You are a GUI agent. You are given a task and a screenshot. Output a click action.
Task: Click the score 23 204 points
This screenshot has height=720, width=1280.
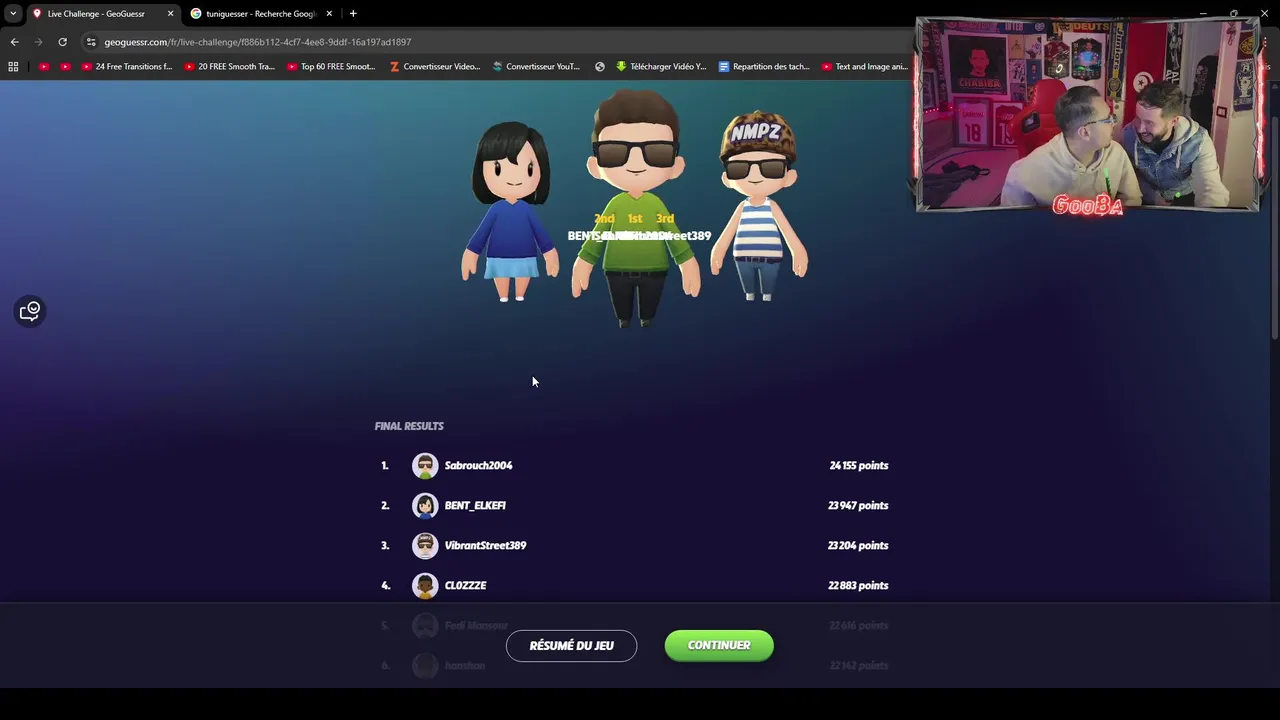pyautogui.click(x=858, y=545)
